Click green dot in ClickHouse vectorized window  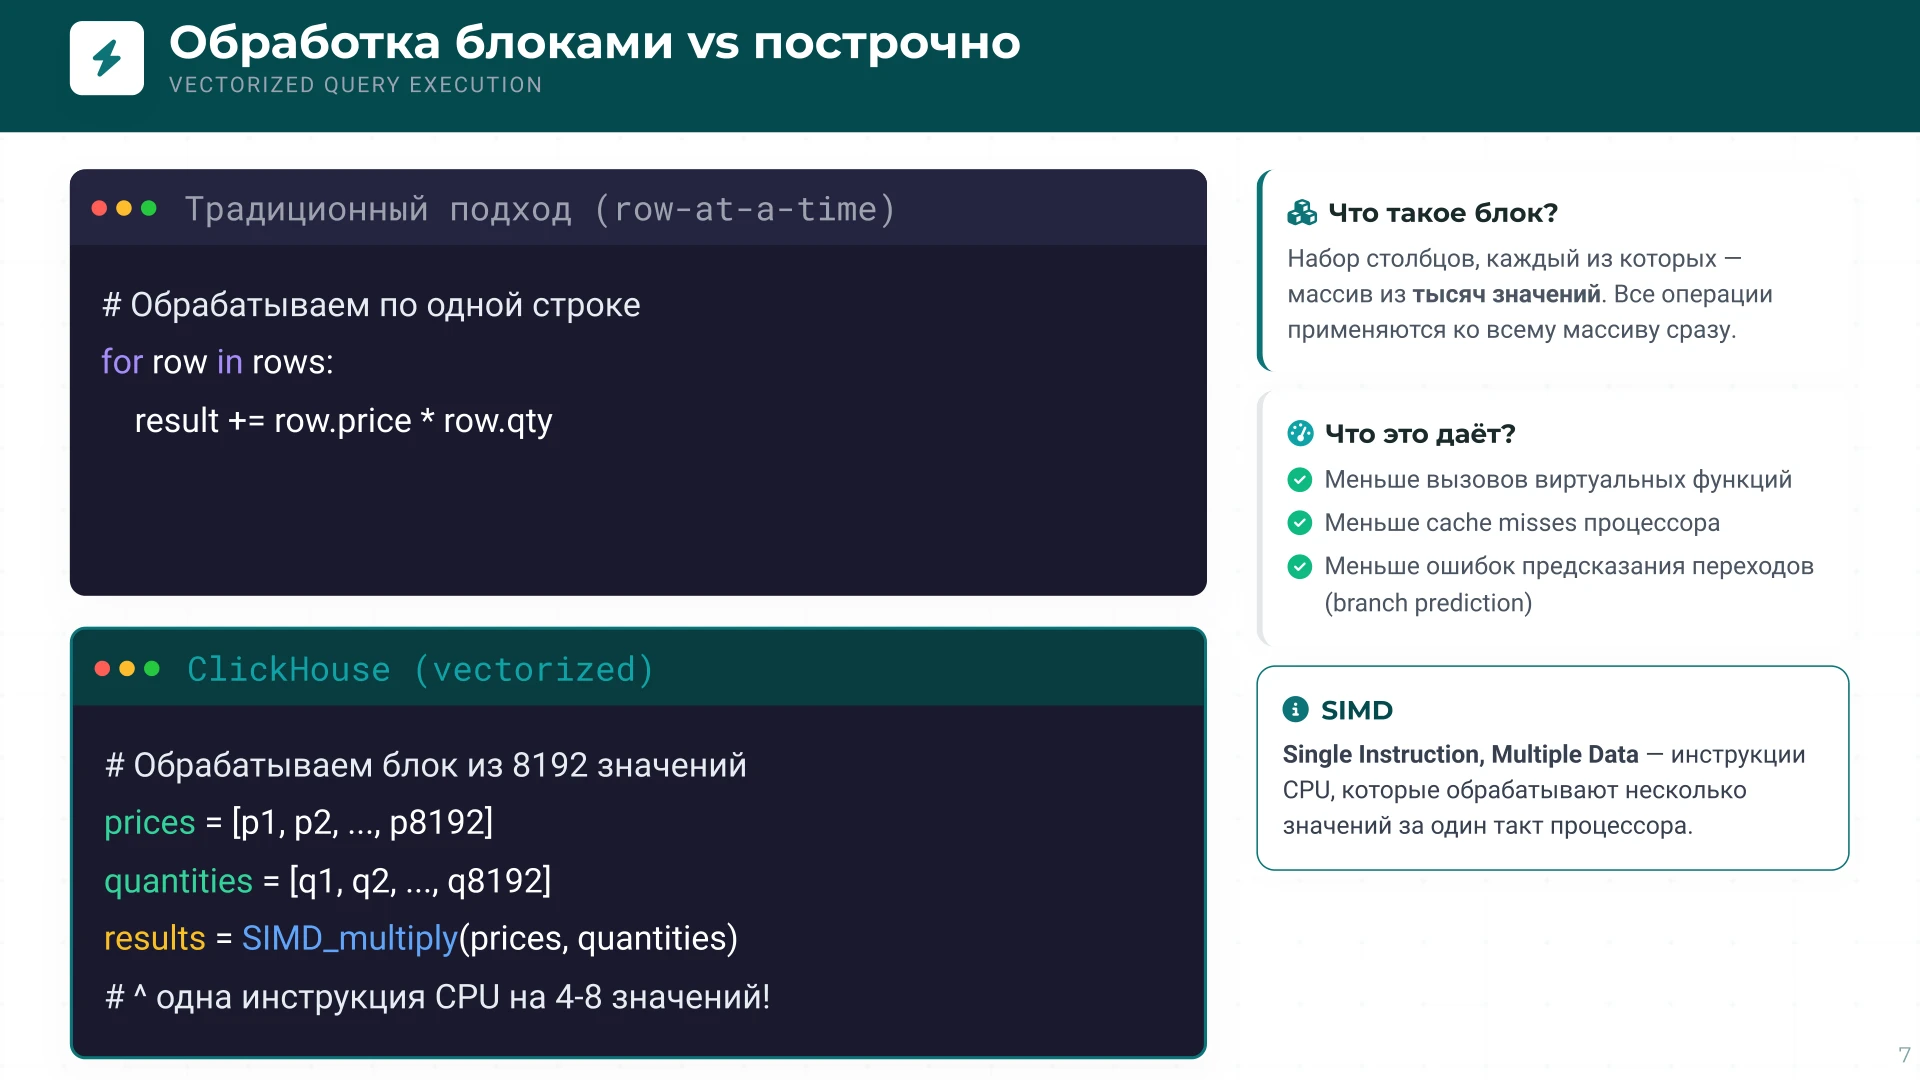152,668
